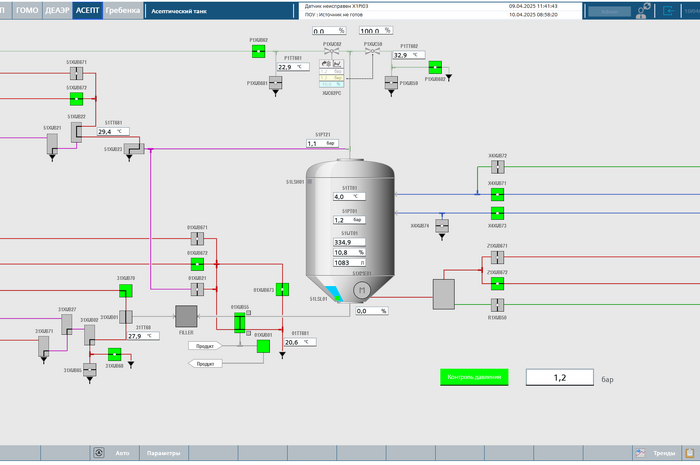The width and height of the screenshot is (700, 465).
Task: Click the FILLER unit block
Action: click(x=186, y=316)
